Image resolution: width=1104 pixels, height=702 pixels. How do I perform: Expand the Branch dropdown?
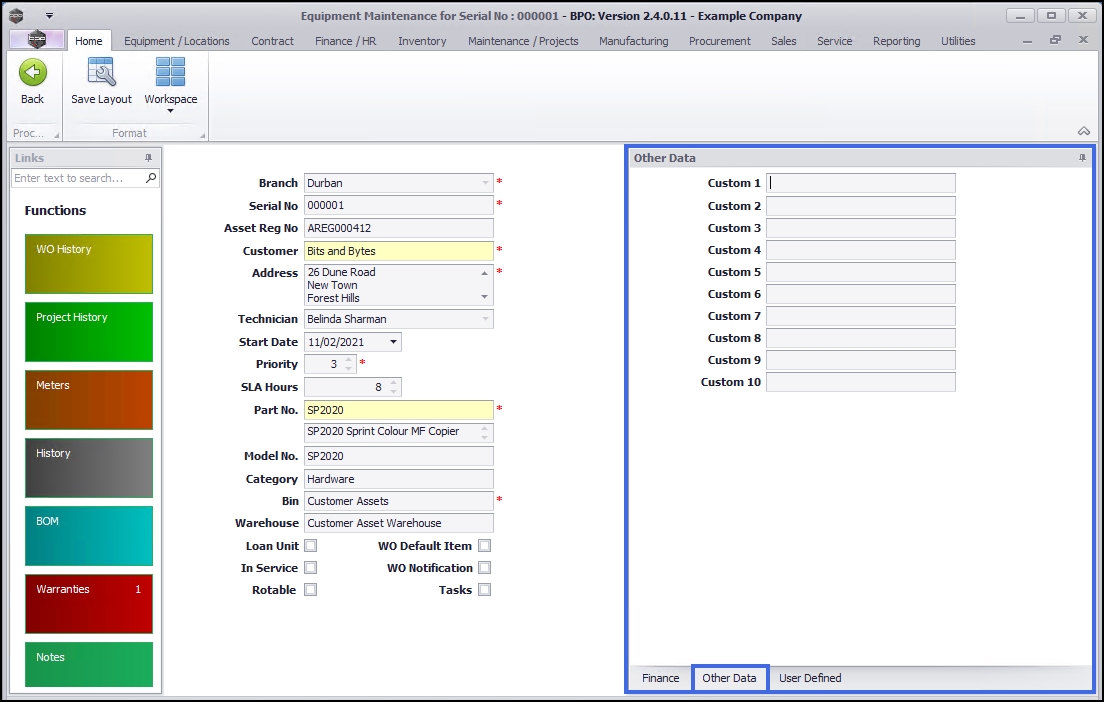point(486,183)
